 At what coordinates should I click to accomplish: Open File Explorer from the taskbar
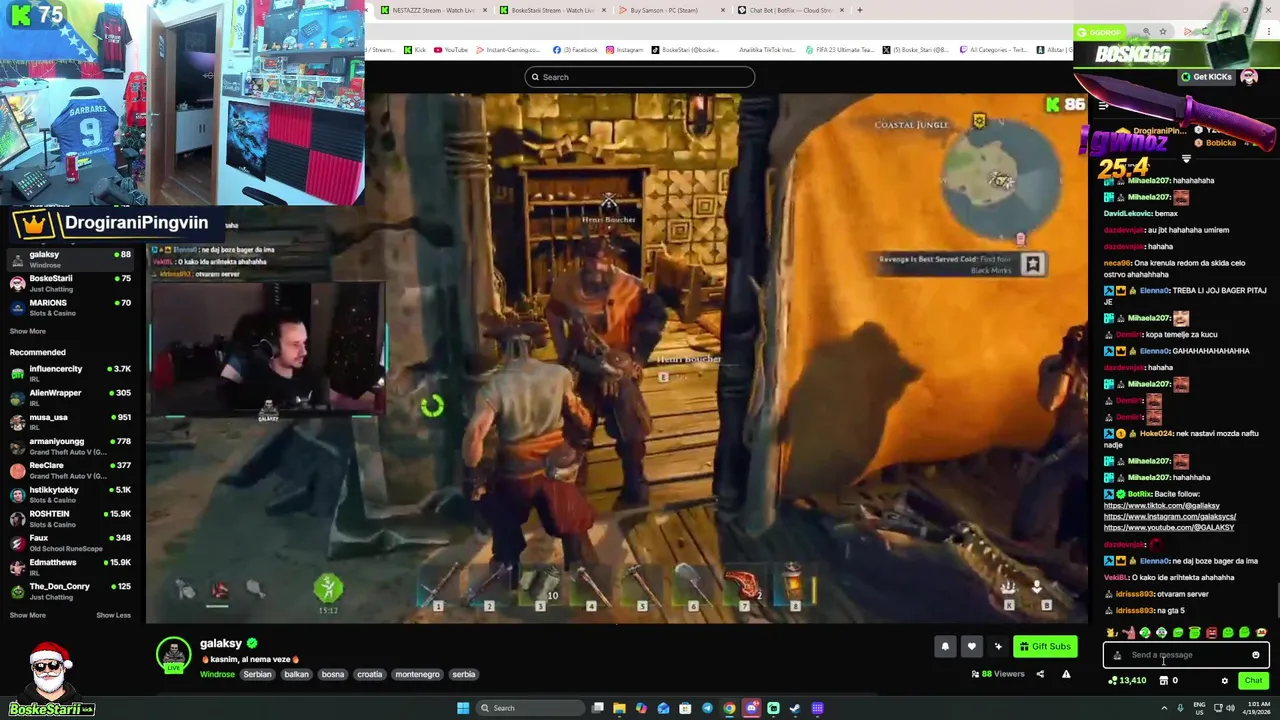pos(619,708)
